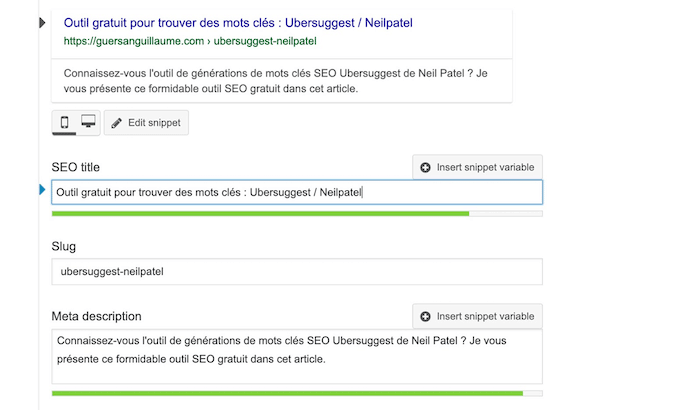Click the green guersanguillaume.com preview URL
The height and width of the screenshot is (410, 700).
tap(190, 41)
